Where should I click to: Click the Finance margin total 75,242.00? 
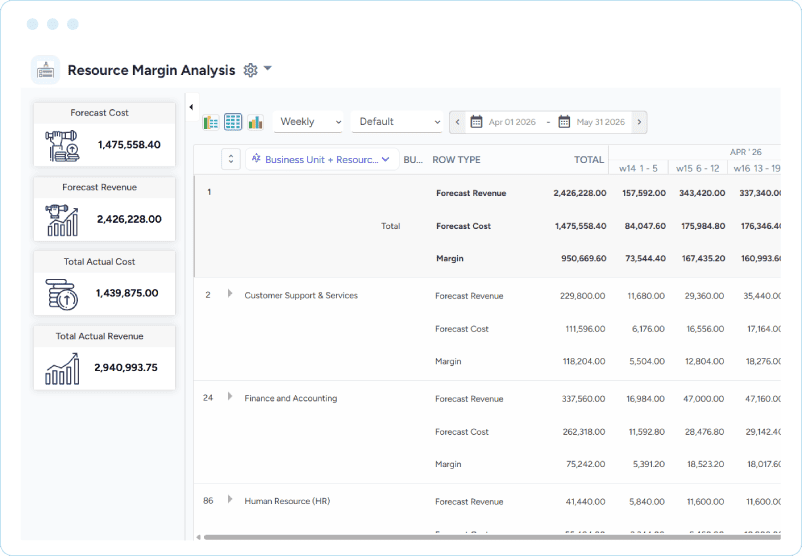(x=586, y=464)
